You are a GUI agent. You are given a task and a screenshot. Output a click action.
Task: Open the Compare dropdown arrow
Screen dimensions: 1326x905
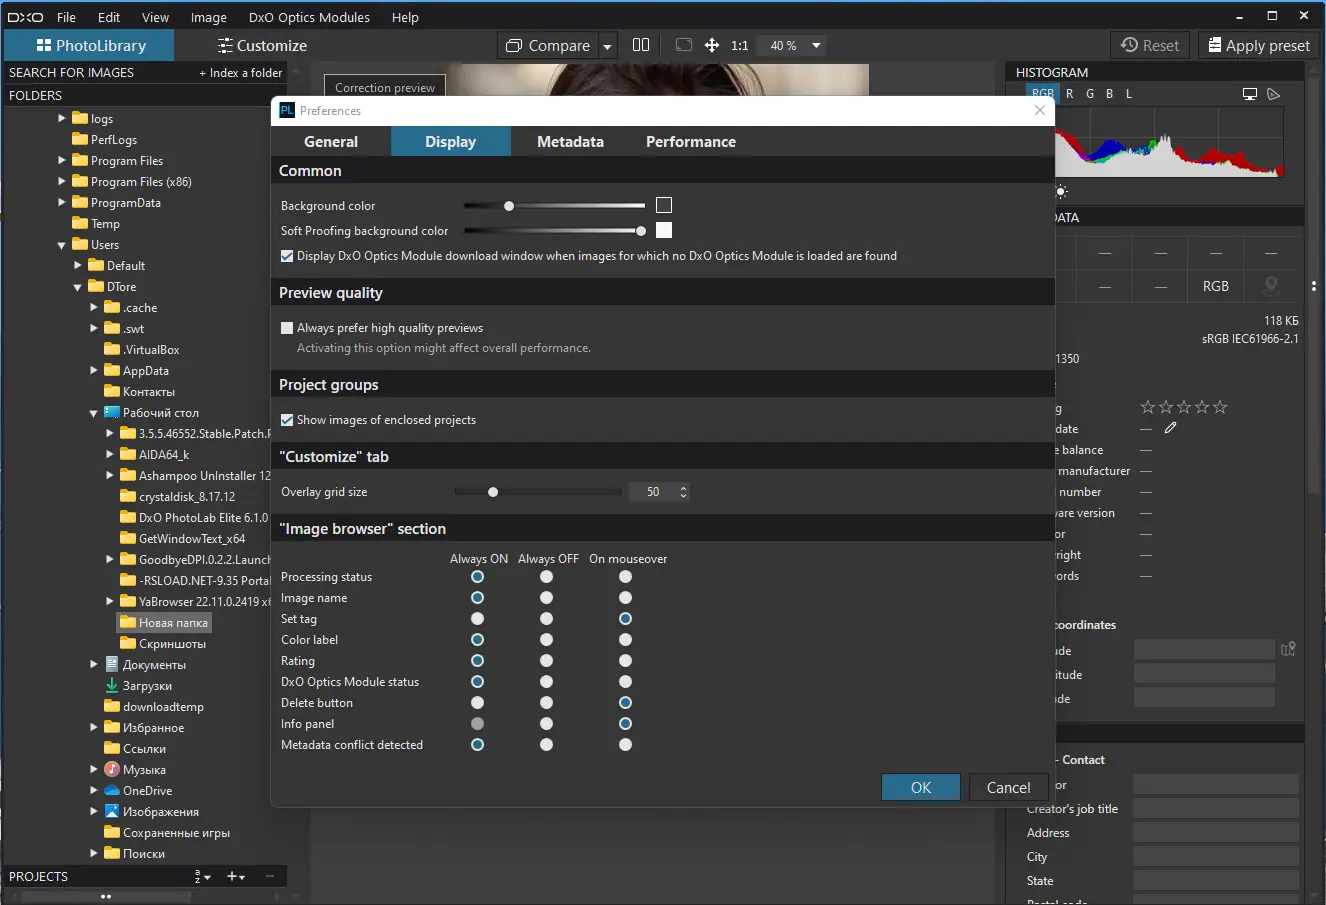[607, 46]
